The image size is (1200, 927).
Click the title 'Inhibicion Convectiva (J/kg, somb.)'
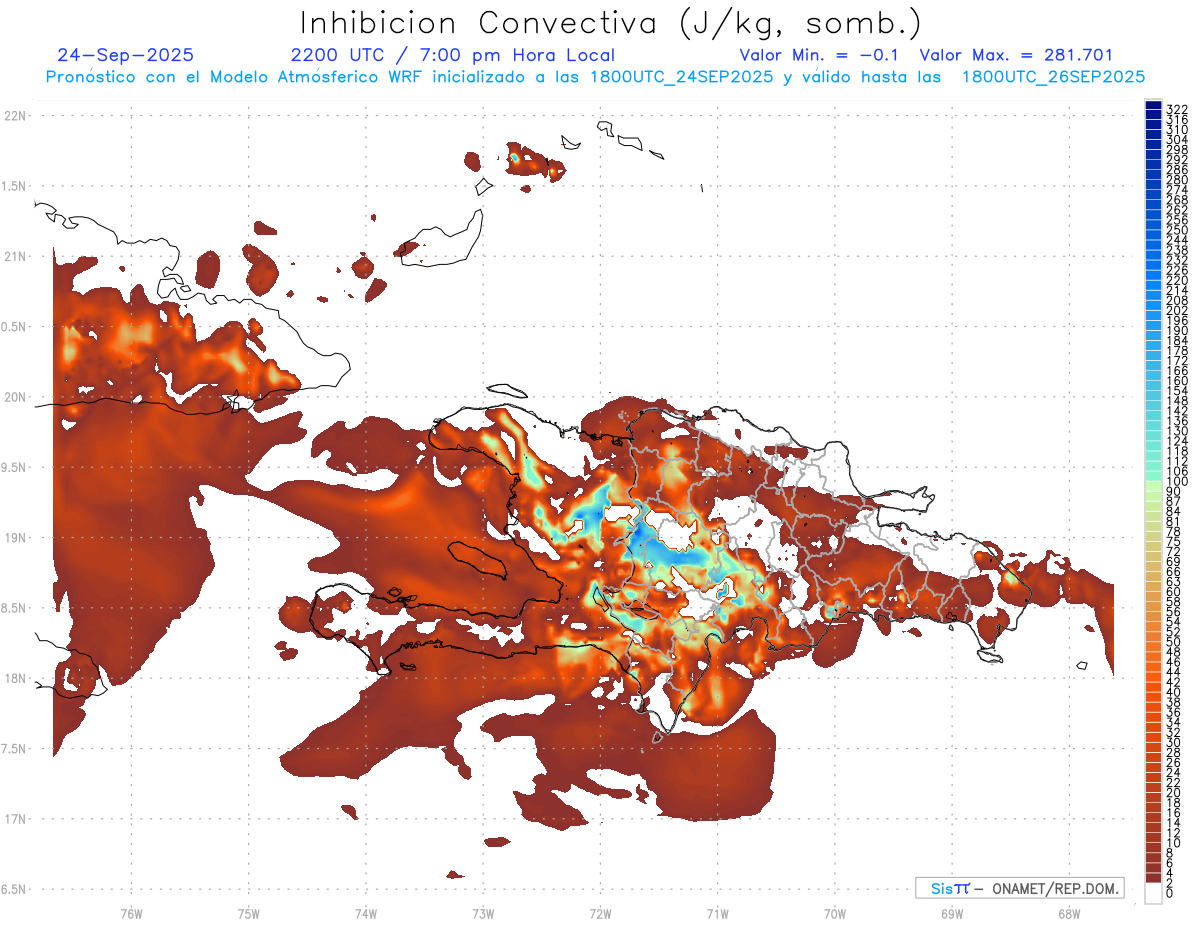click(x=611, y=23)
